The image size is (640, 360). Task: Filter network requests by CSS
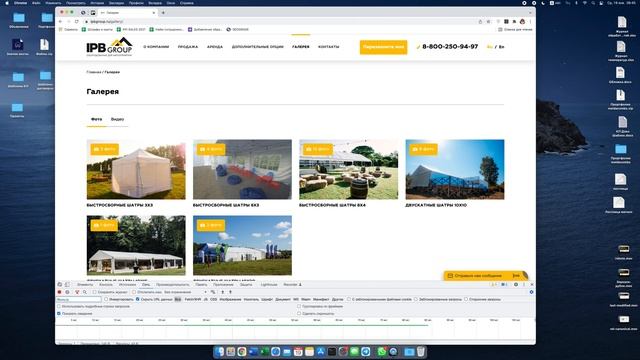(x=213, y=299)
